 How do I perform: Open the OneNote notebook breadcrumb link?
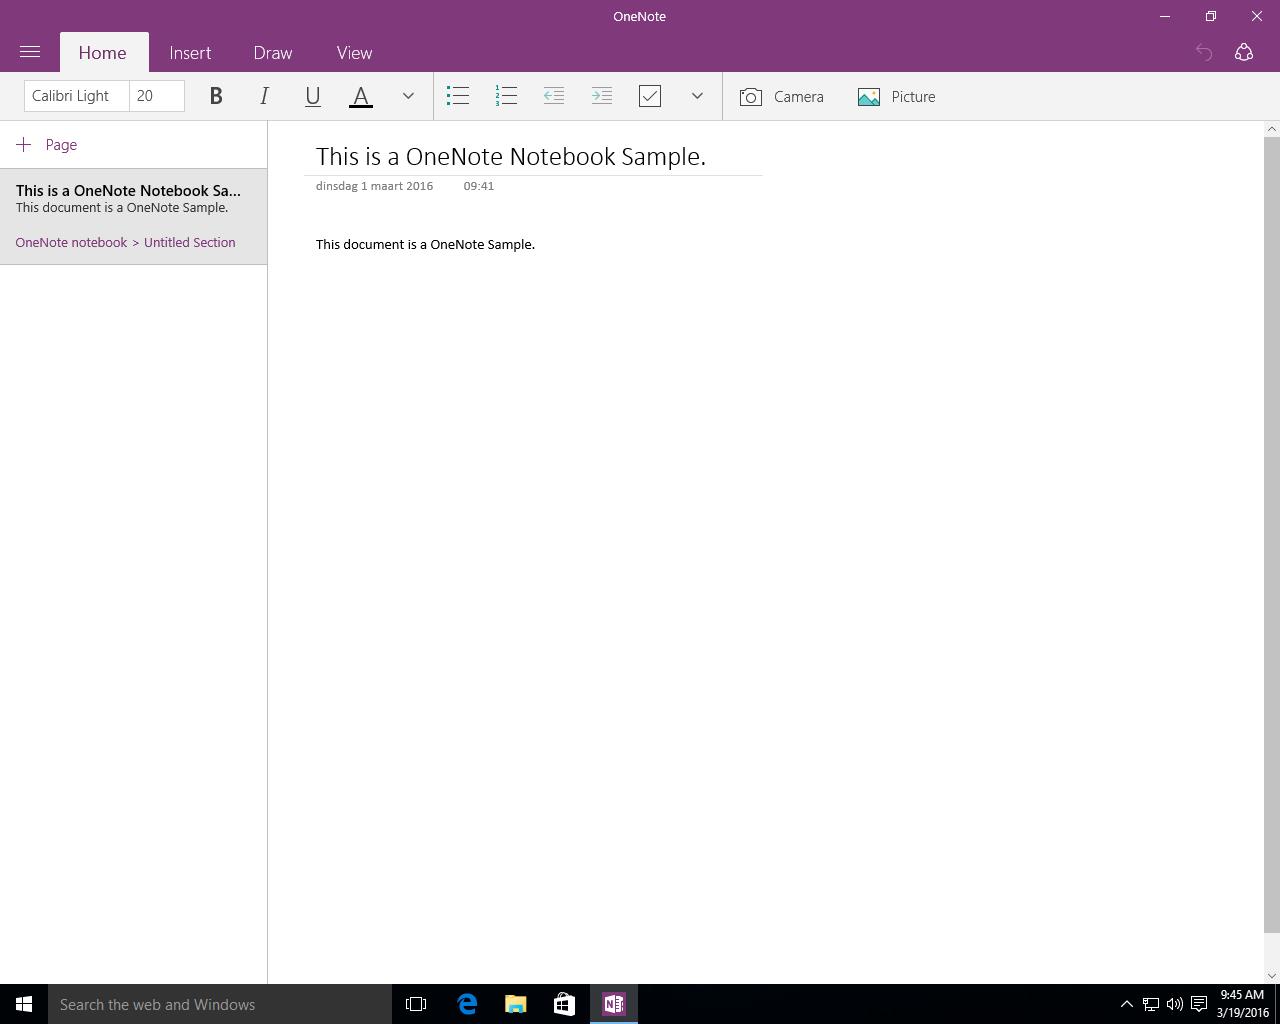[x=71, y=243]
